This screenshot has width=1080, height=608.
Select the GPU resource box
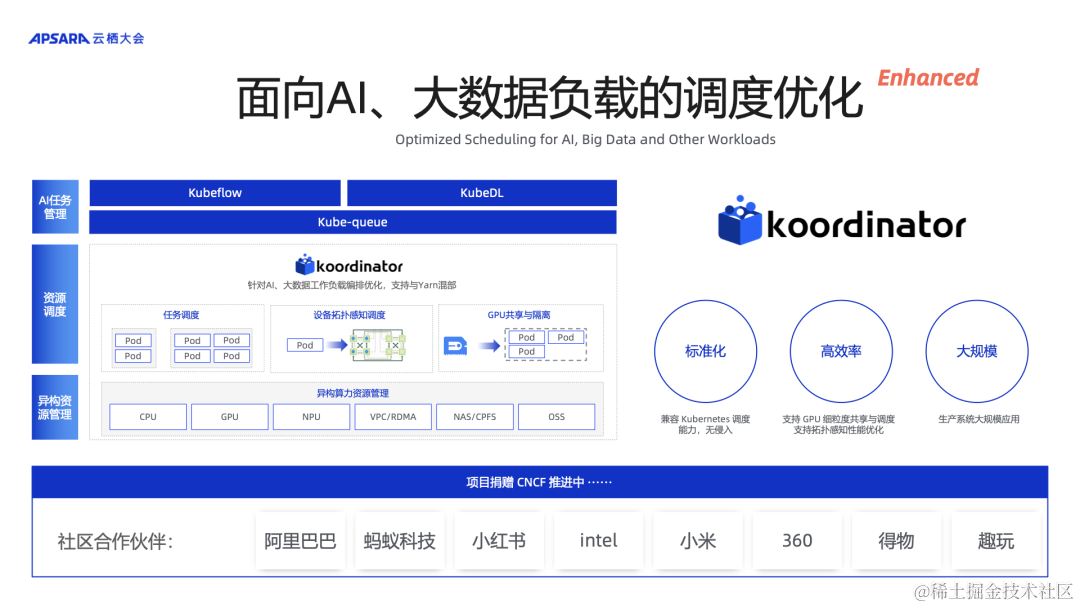(x=229, y=417)
